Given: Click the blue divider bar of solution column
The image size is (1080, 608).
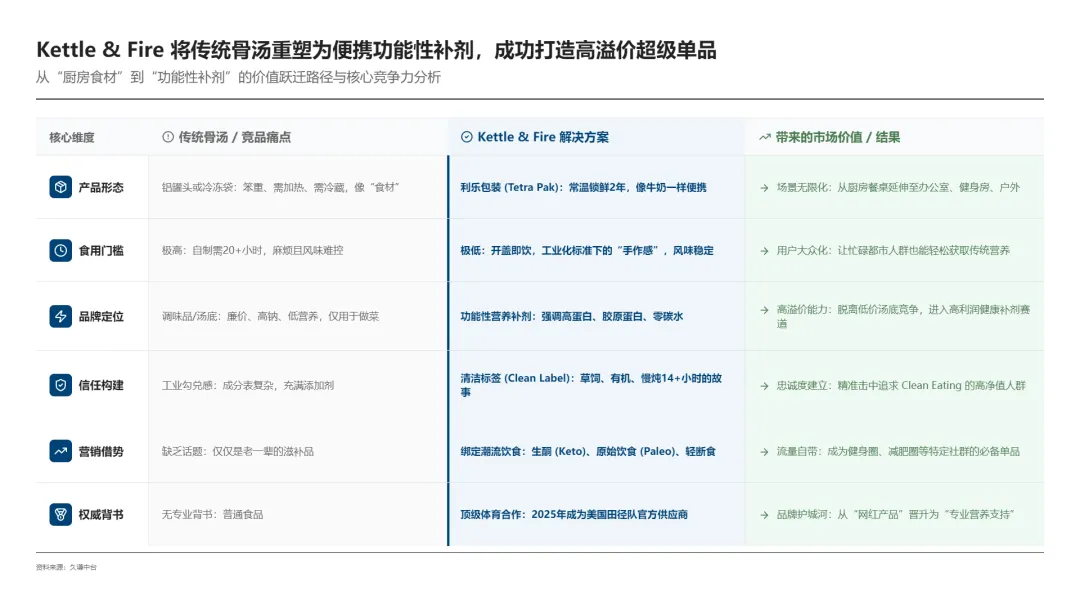Looking at the screenshot, I should tap(447, 350).
